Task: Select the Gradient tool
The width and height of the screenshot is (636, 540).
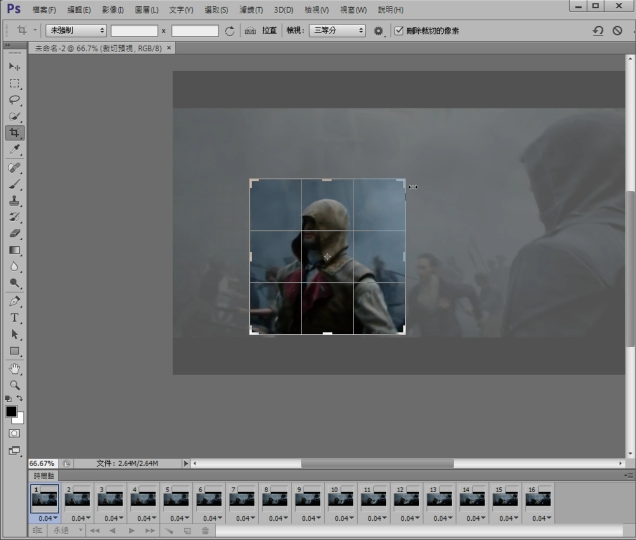Action: [14, 250]
